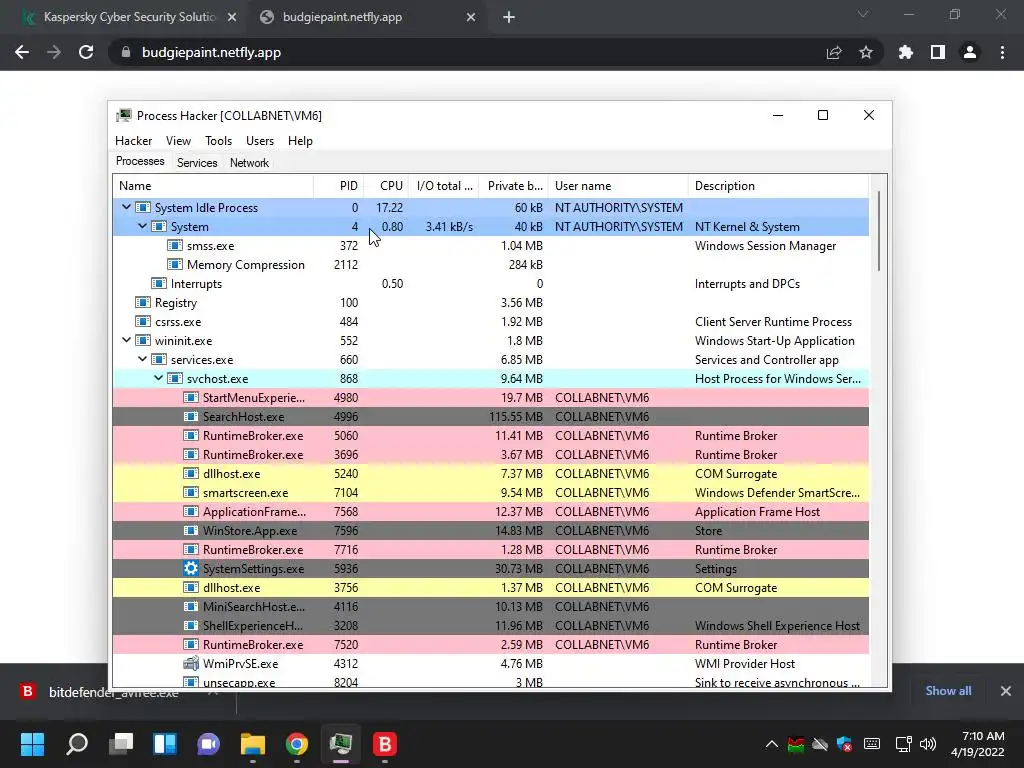
Task: Collapse the wininit.exe tree node
Action: point(126,340)
